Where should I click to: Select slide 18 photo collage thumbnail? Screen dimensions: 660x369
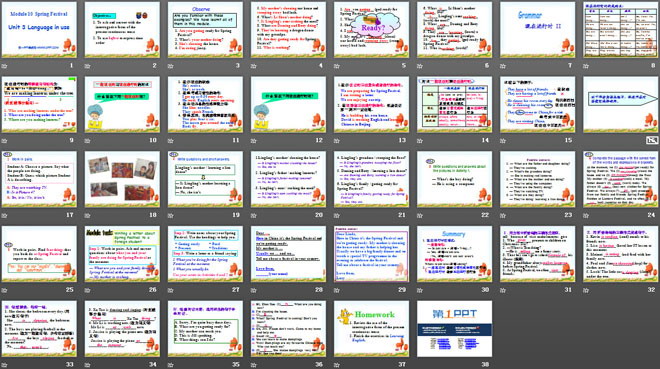122,179
